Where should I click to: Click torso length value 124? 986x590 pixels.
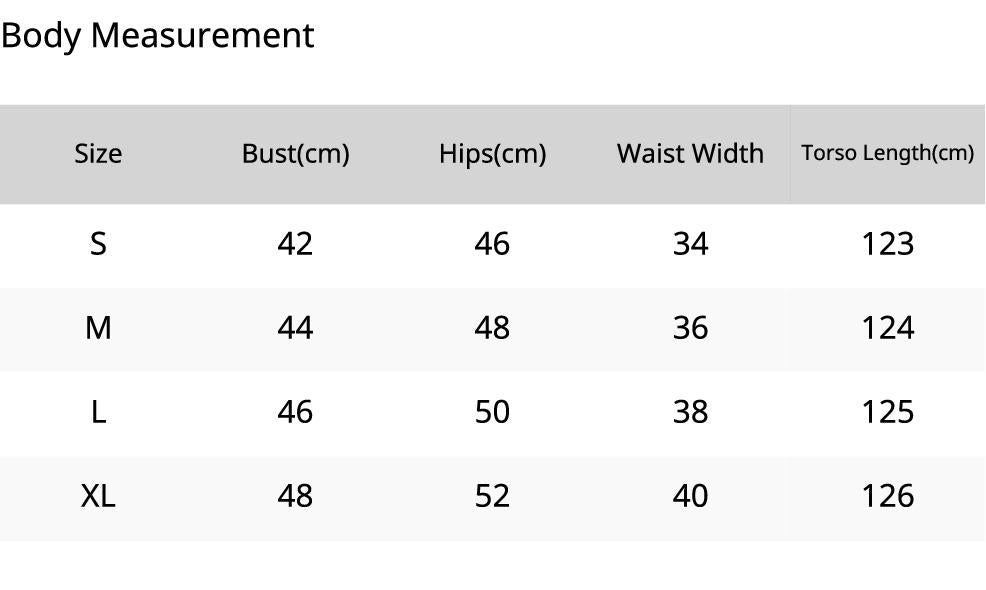887,328
